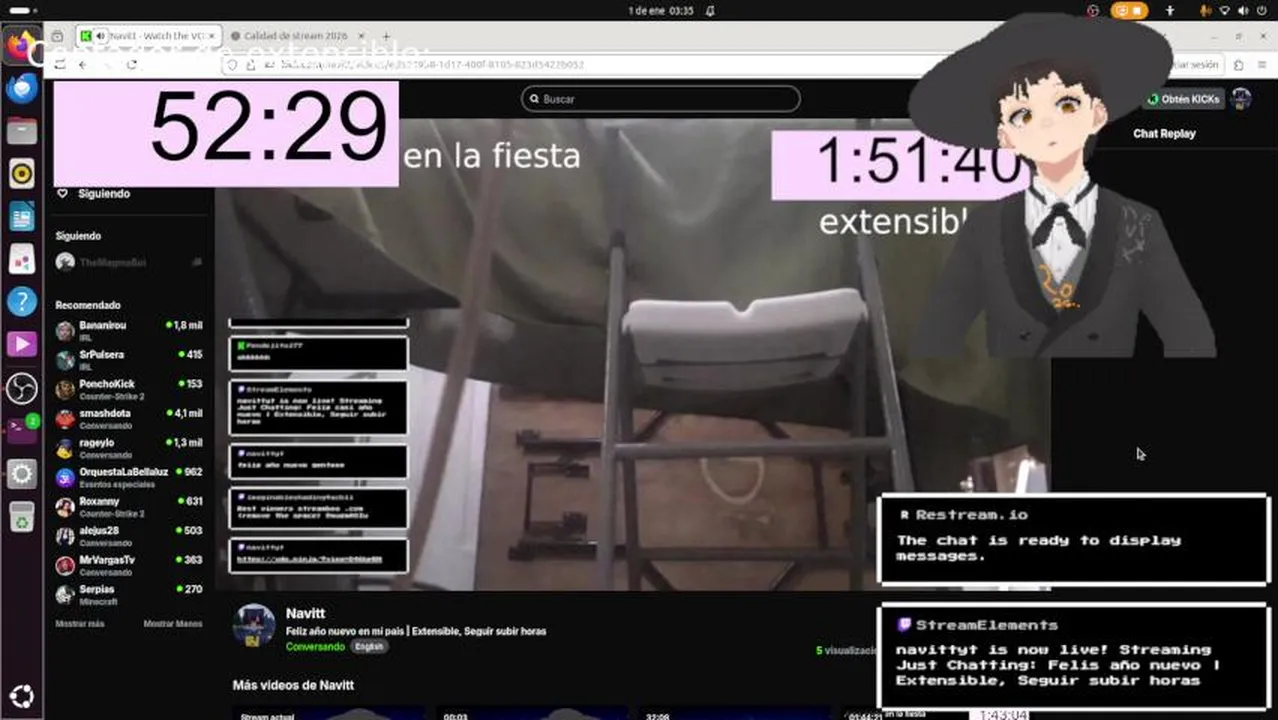Open the clock and calendar in top bar

pyautogui.click(x=661, y=11)
